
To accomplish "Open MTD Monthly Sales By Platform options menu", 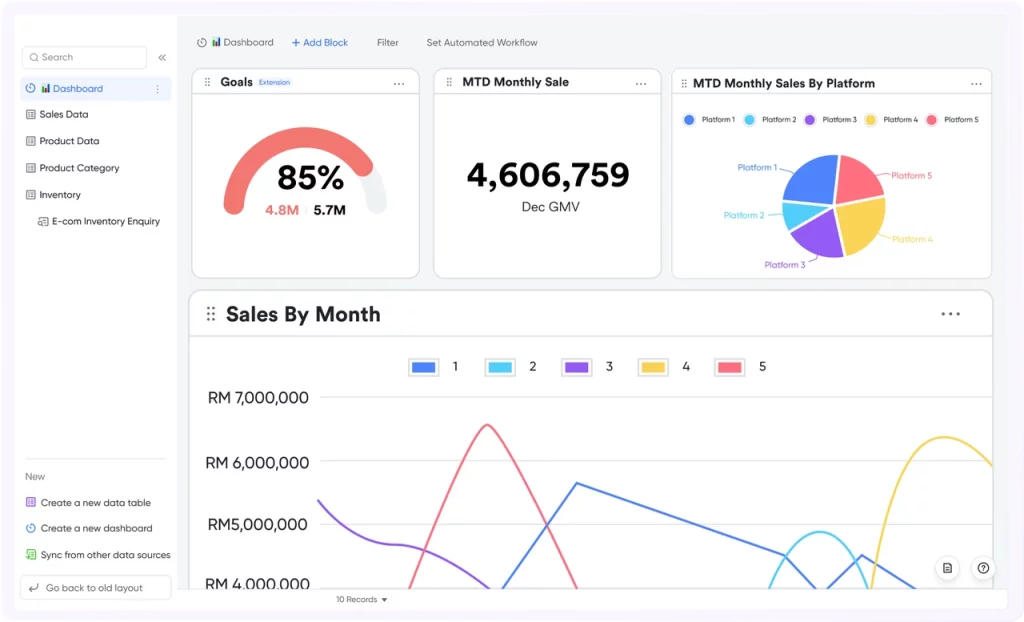I will tap(976, 84).
